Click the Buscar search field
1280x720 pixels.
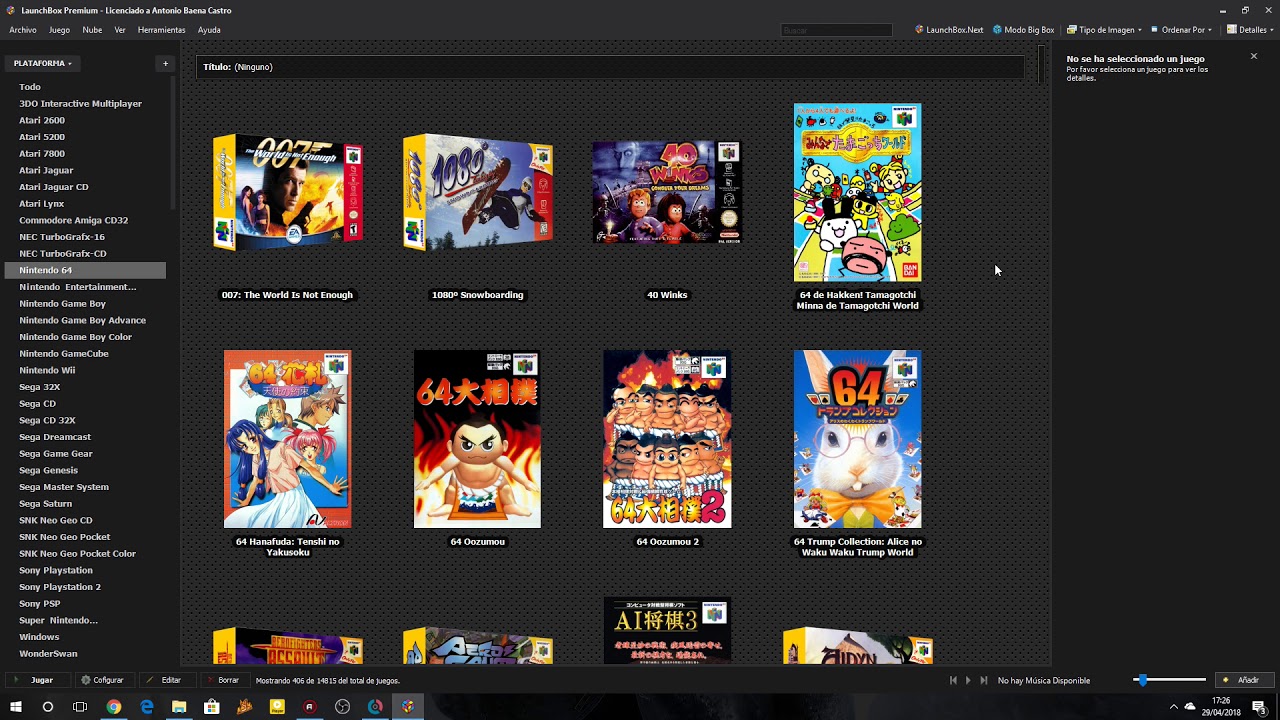[836, 30]
